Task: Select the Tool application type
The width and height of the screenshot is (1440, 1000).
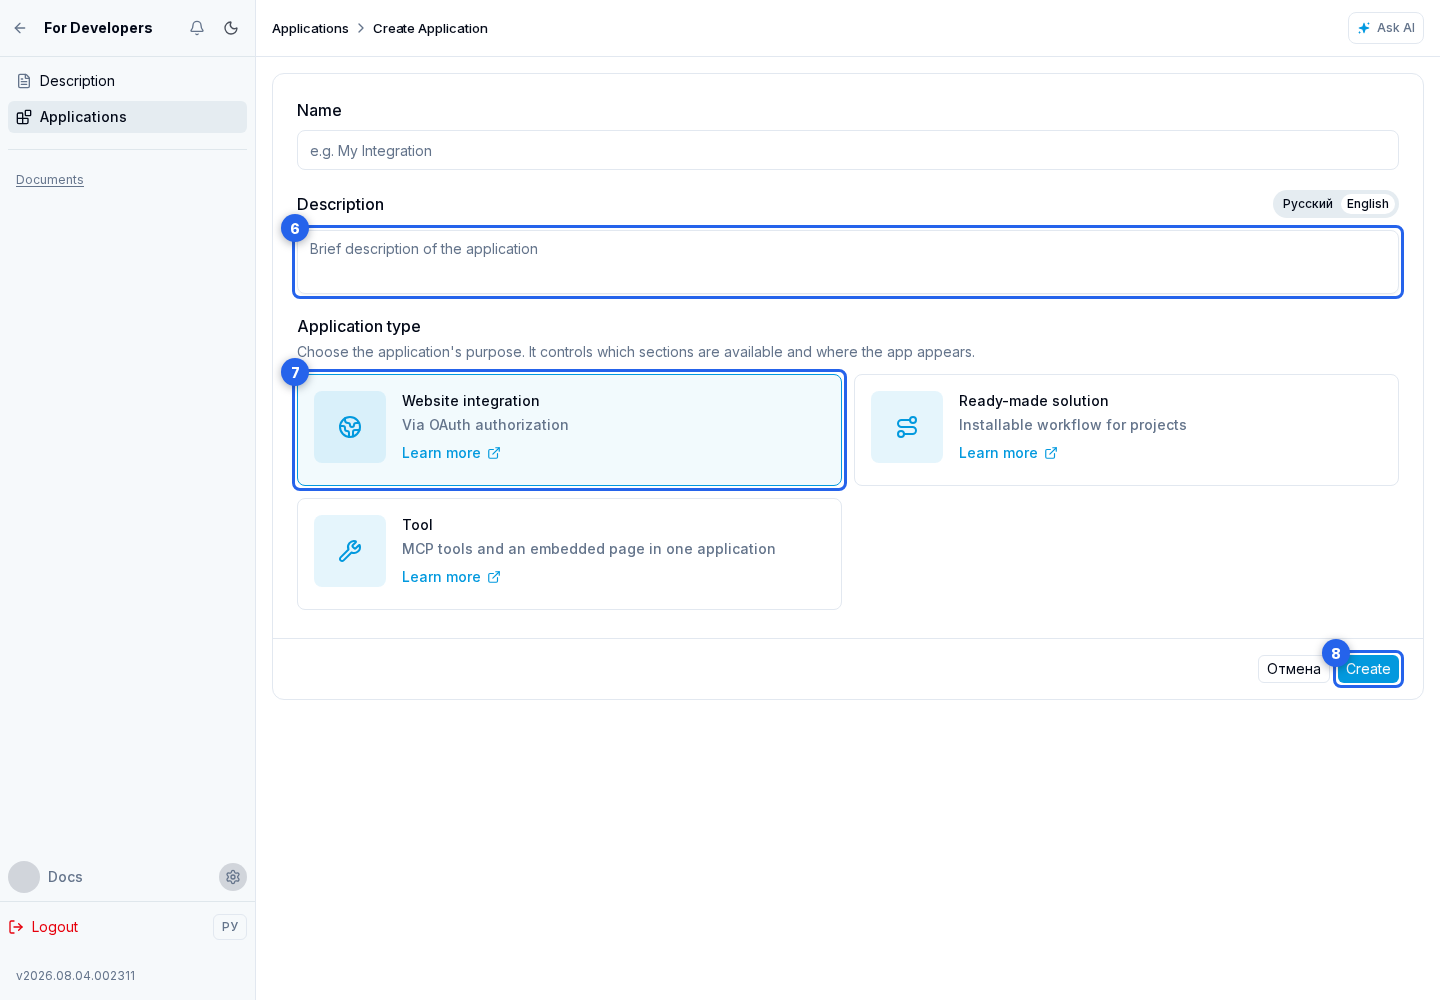Action: pos(569,554)
